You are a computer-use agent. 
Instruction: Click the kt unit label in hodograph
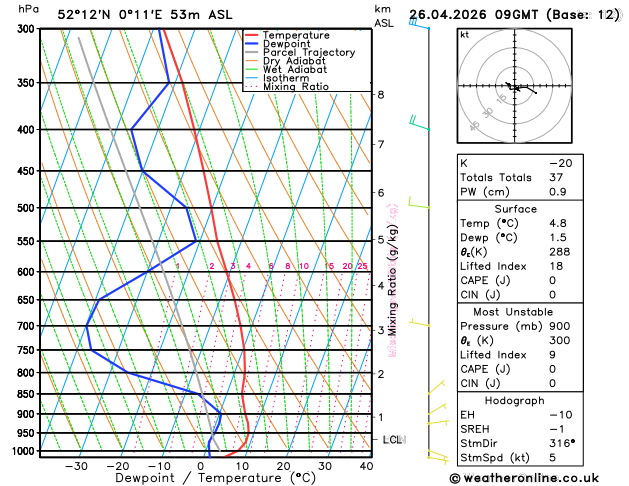coord(465,35)
